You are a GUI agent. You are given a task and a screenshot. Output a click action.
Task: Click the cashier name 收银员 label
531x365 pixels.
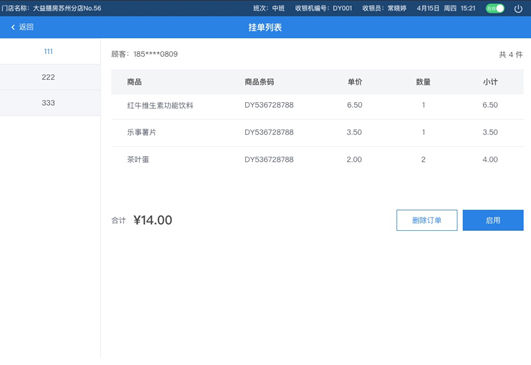[x=384, y=8]
